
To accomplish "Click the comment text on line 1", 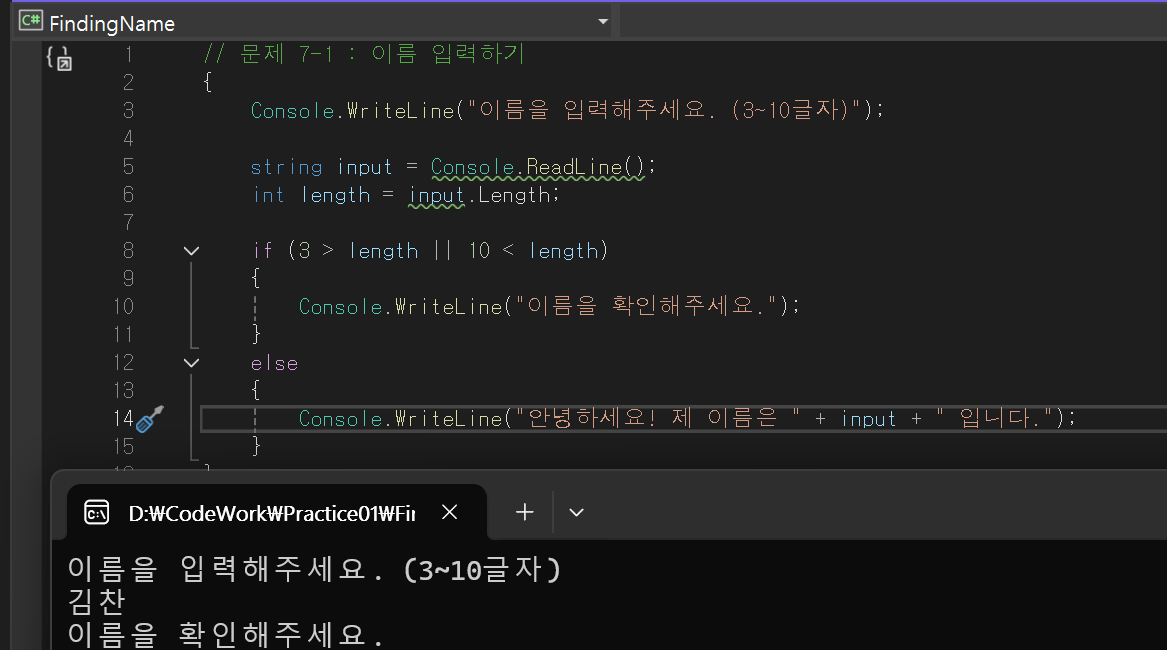I will pyautogui.click(x=365, y=54).
